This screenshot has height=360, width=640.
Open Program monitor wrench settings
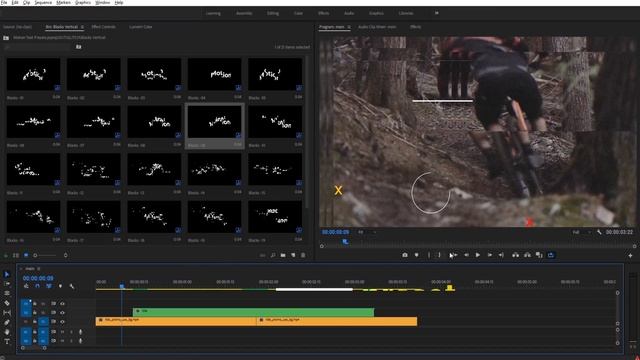click(x=599, y=232)
